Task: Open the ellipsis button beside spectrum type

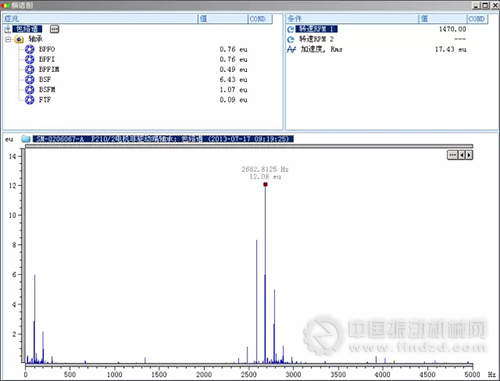Action: (54, 29)
